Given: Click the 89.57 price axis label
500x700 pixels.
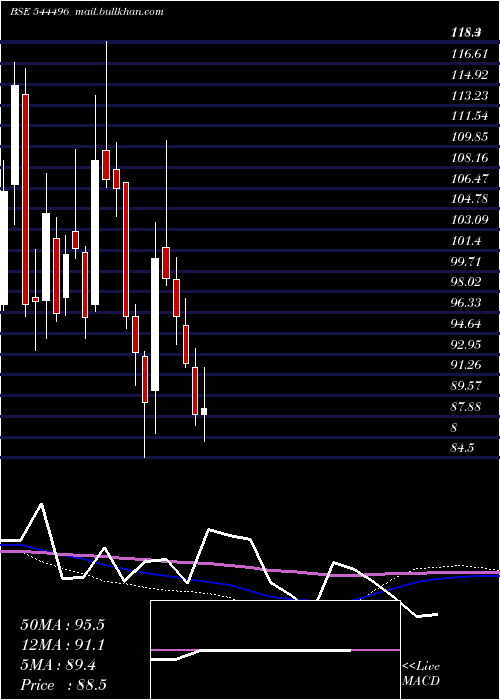Looking at the screenshot, I should coord(466,386).
